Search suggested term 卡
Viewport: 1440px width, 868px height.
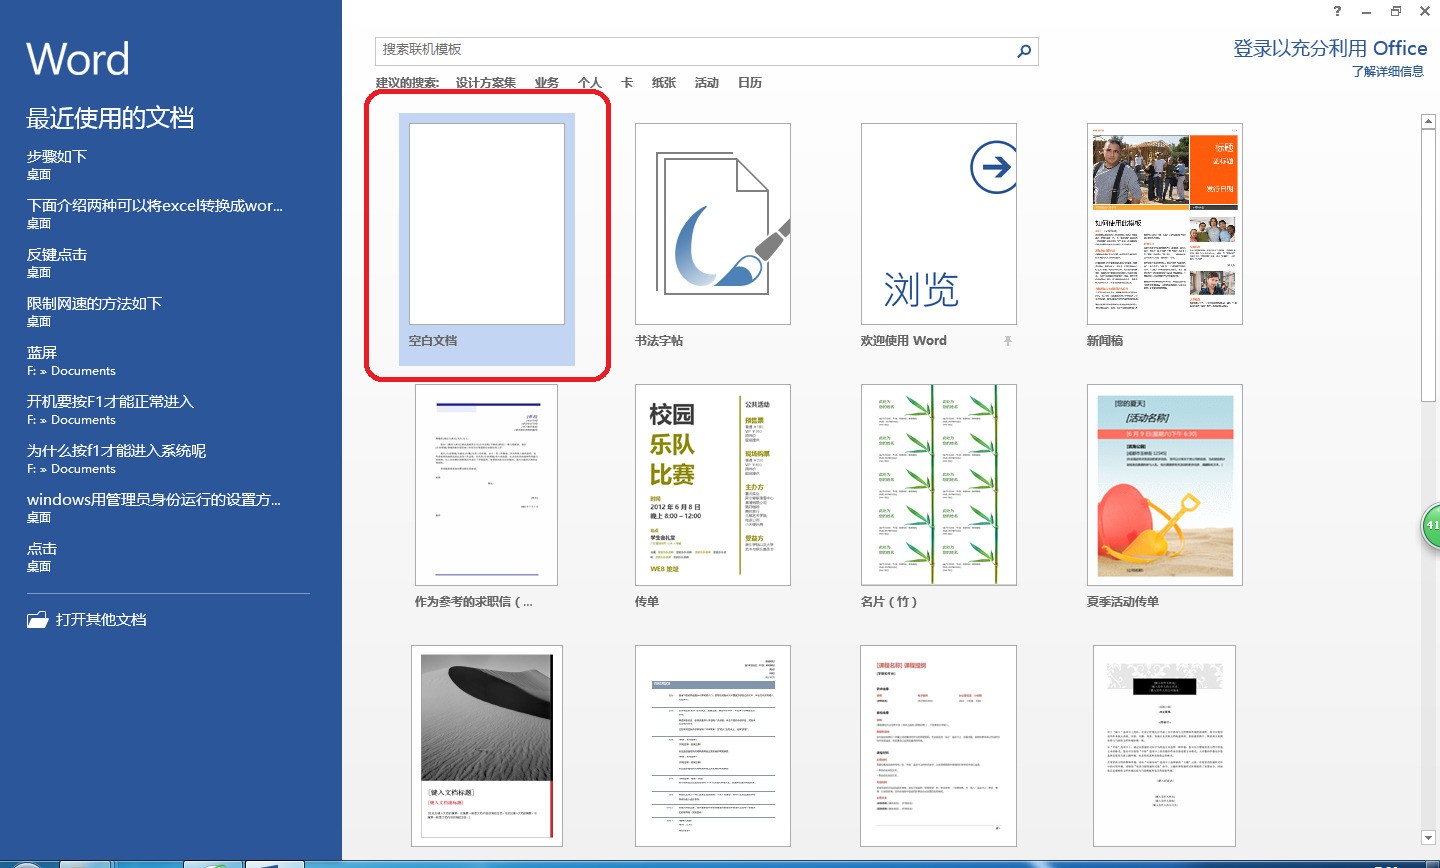(x=627, y=83)
